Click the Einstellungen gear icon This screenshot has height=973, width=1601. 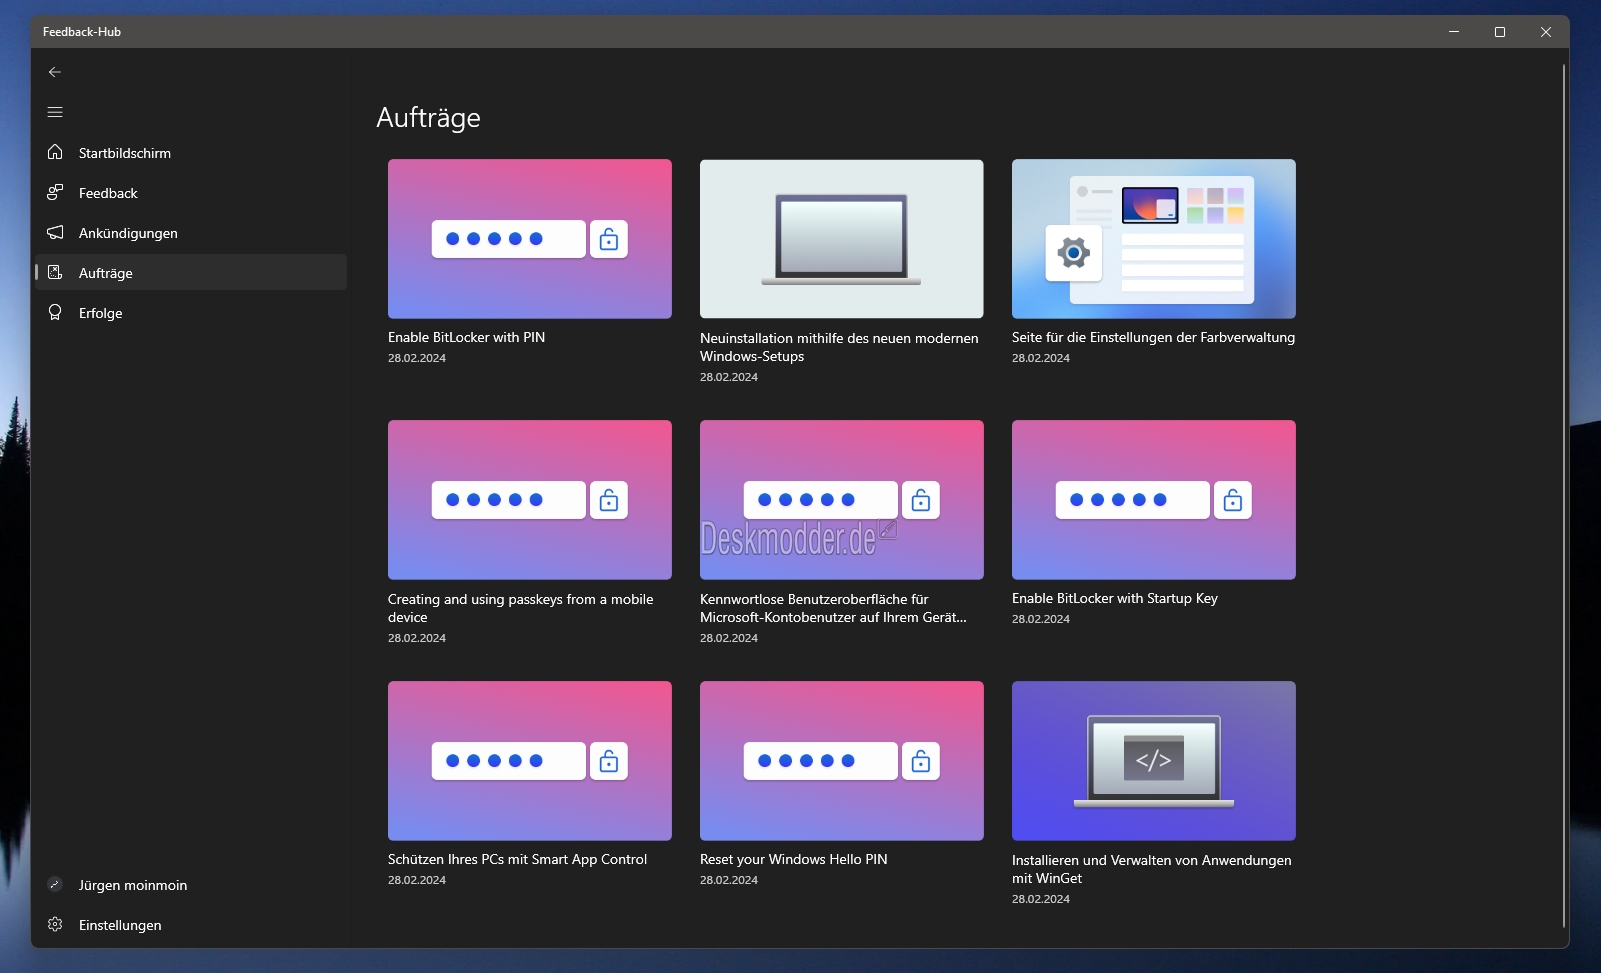pos(55,924)
